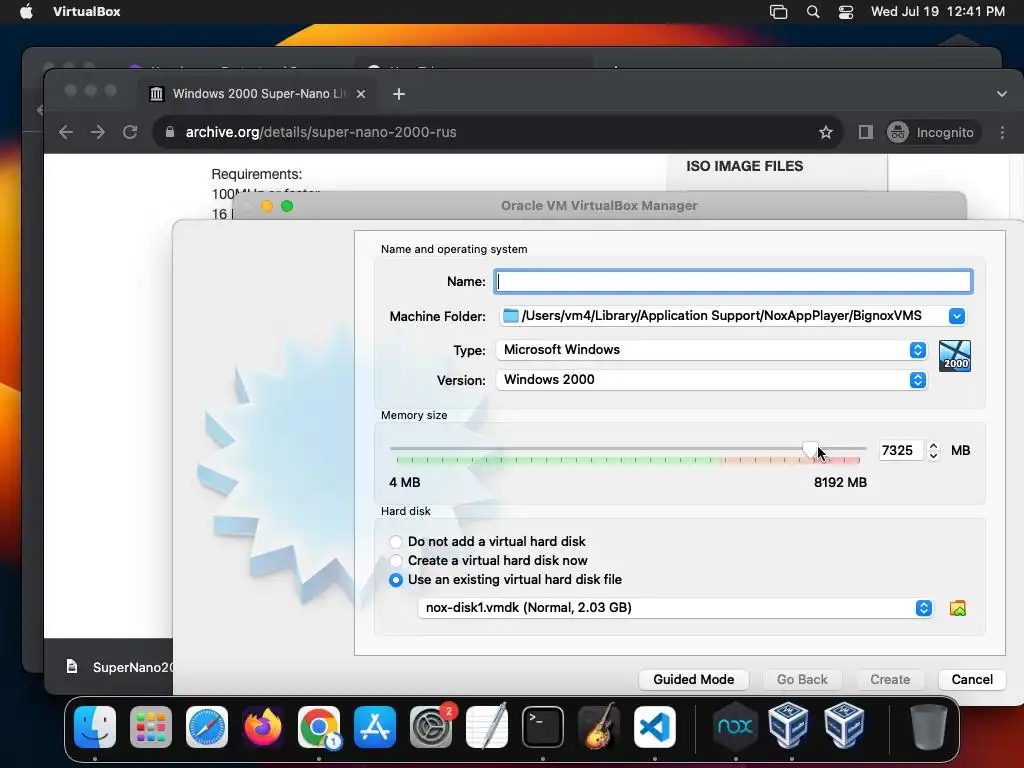Screen dimensions: 1024x768
Task: Open Chrome tab search chevron
Action: tap(1002, 94)
